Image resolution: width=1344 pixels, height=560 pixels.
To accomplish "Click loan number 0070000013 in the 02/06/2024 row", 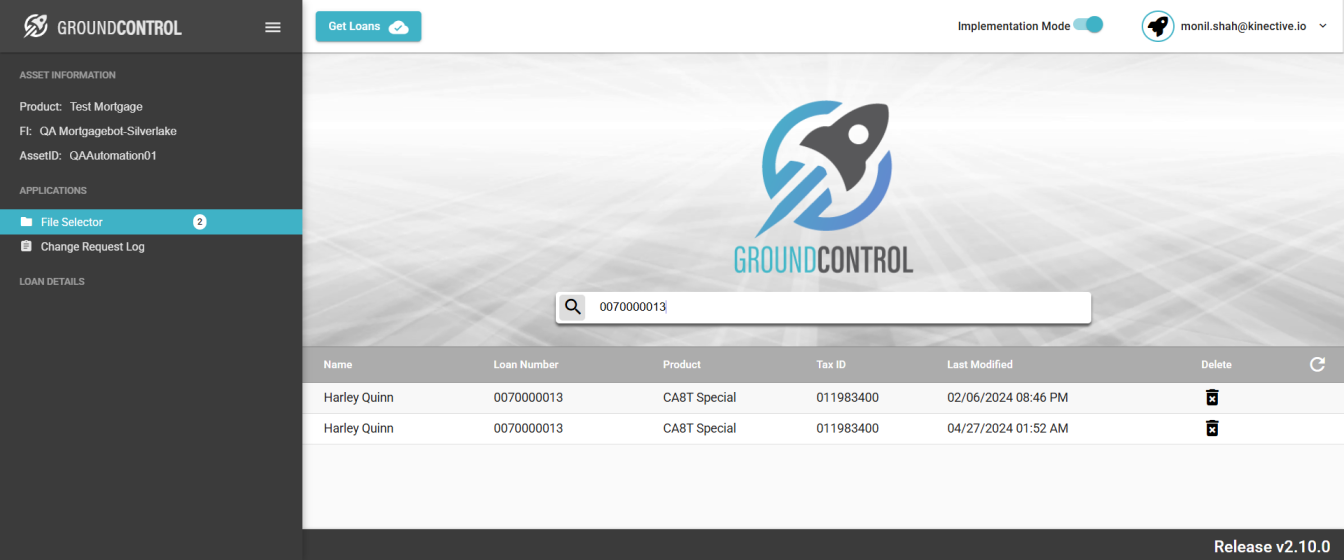I will pyautogui.click(x=528, y=398).
